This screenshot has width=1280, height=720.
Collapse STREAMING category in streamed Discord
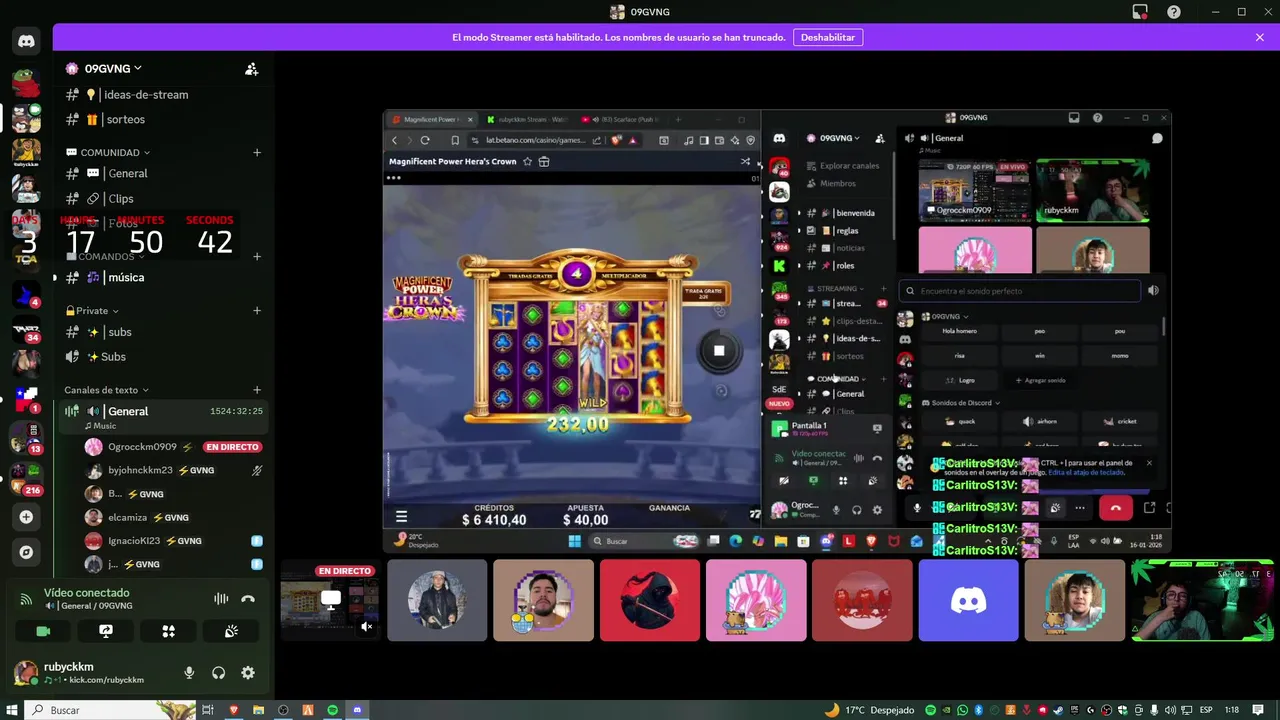pos(840,288)
